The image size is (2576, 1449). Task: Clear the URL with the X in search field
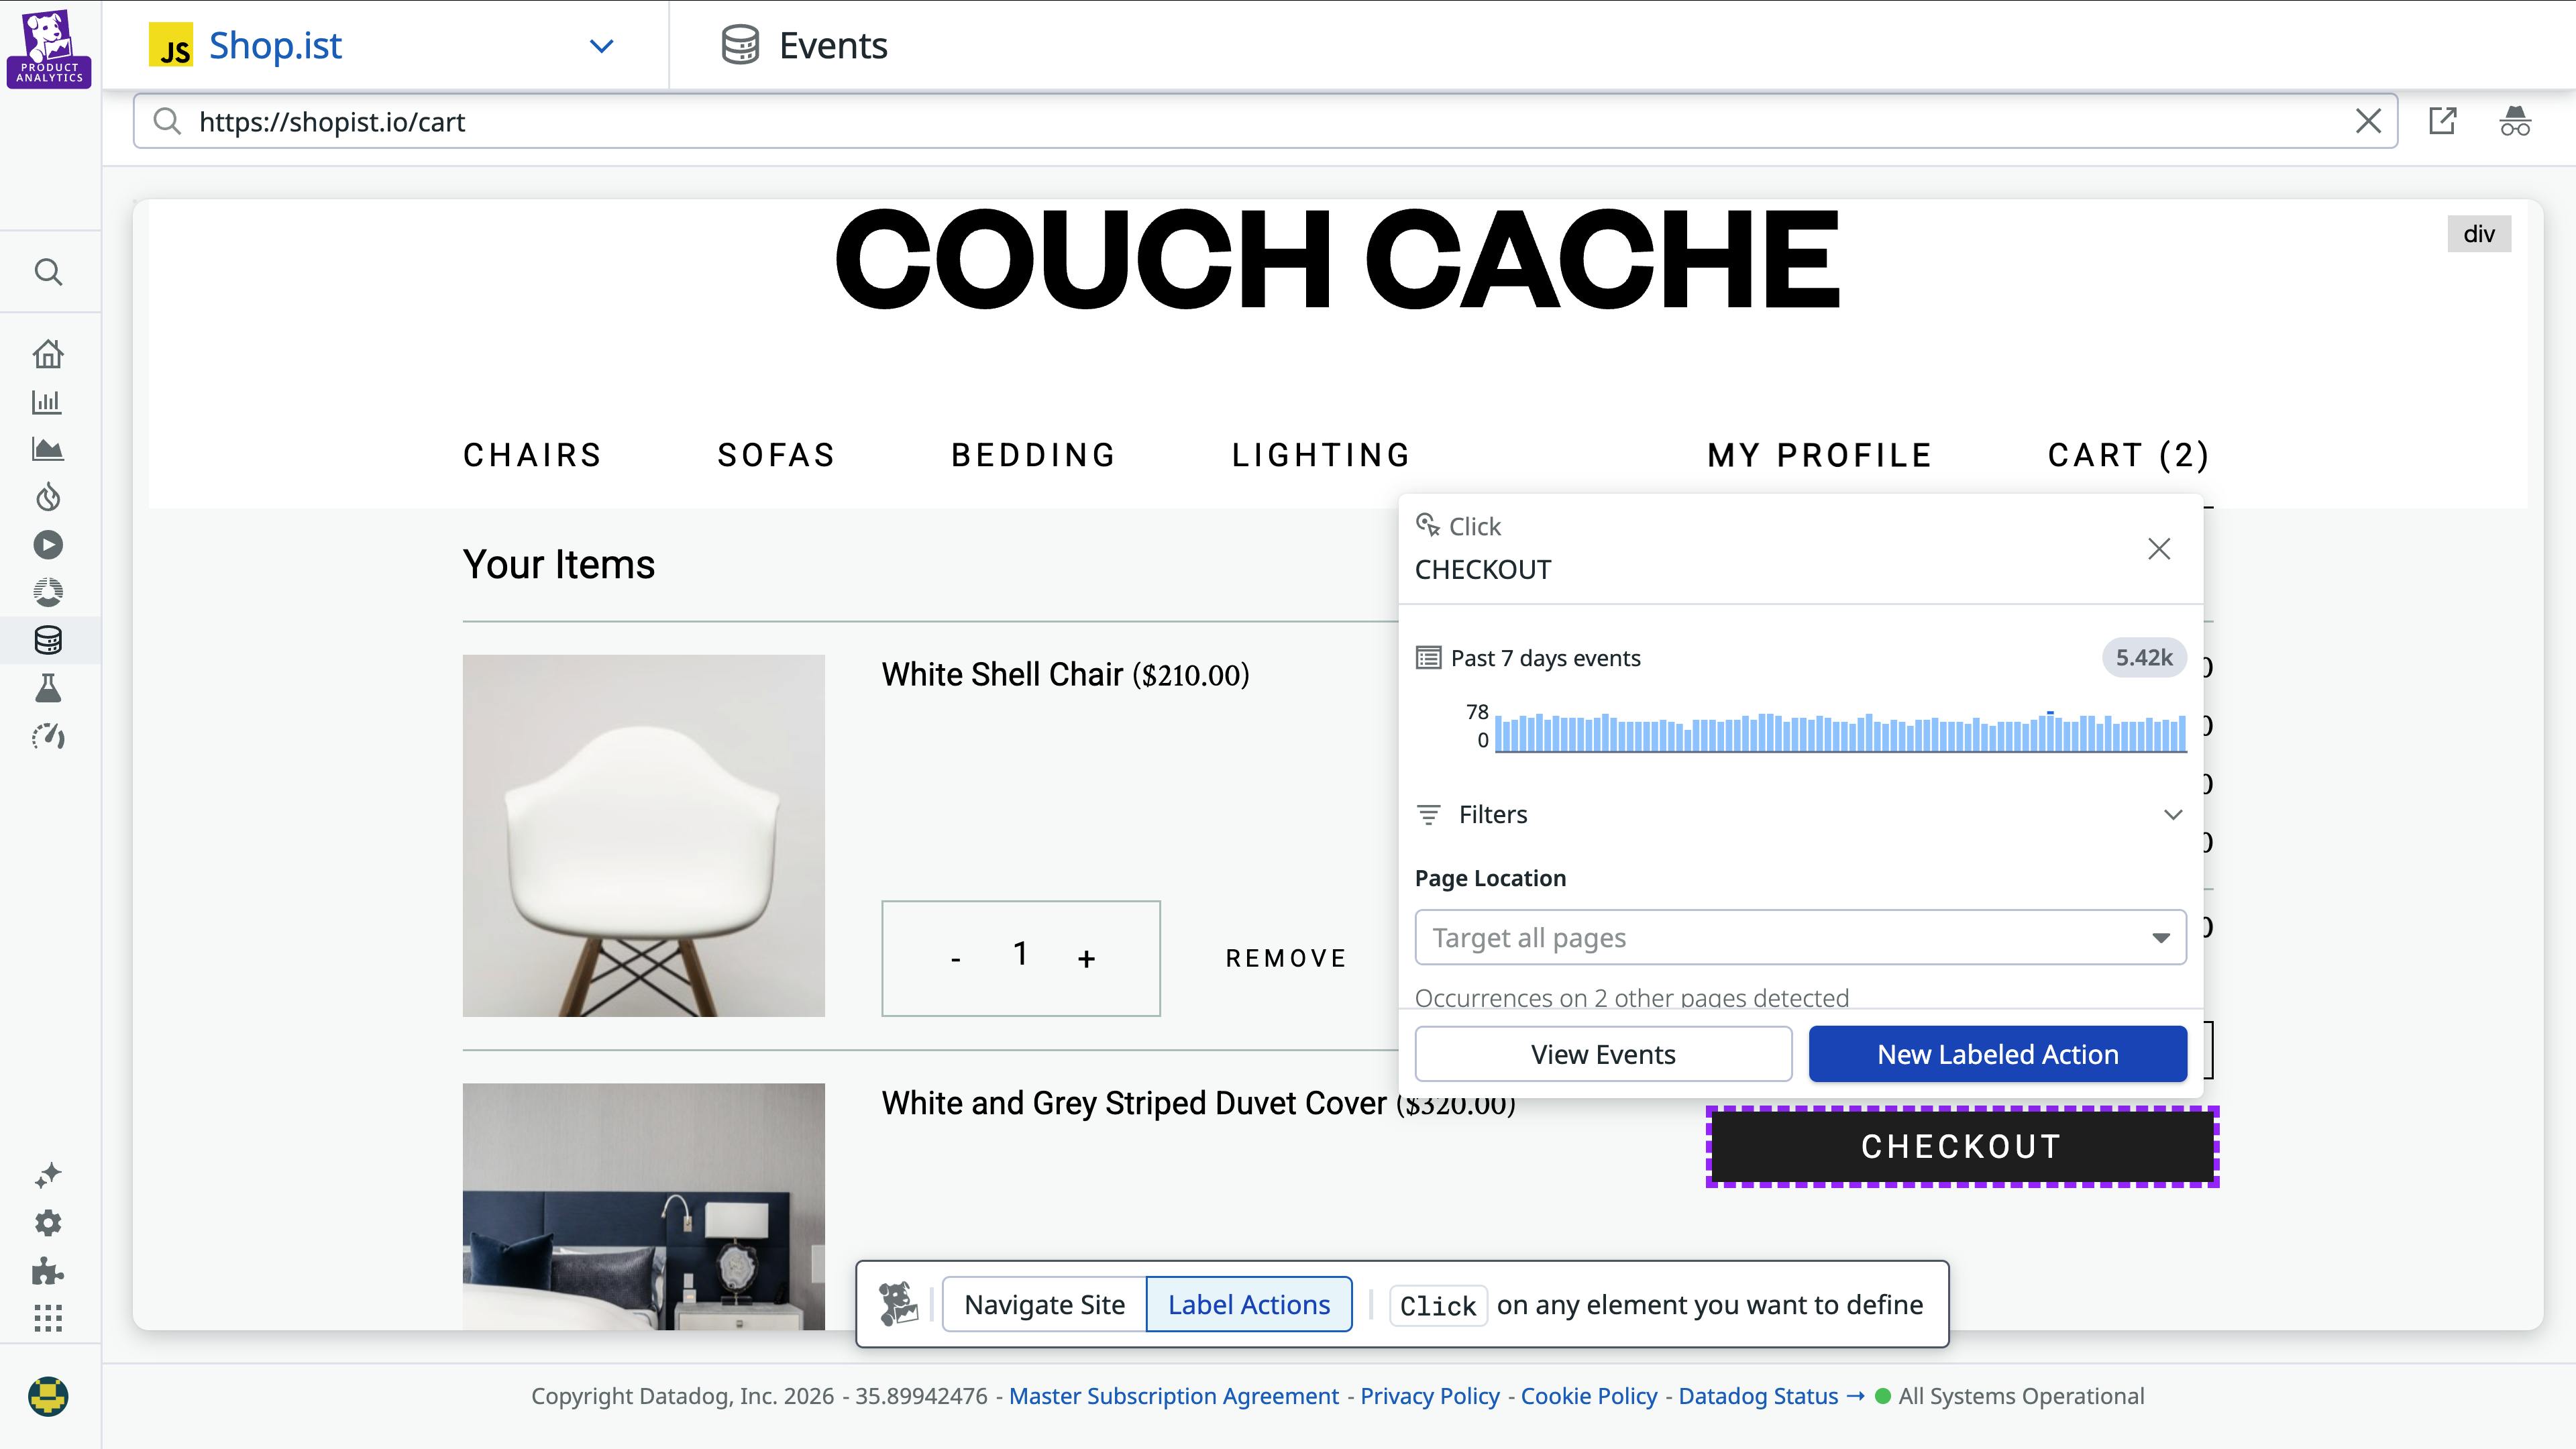(x=2368, y=120)
